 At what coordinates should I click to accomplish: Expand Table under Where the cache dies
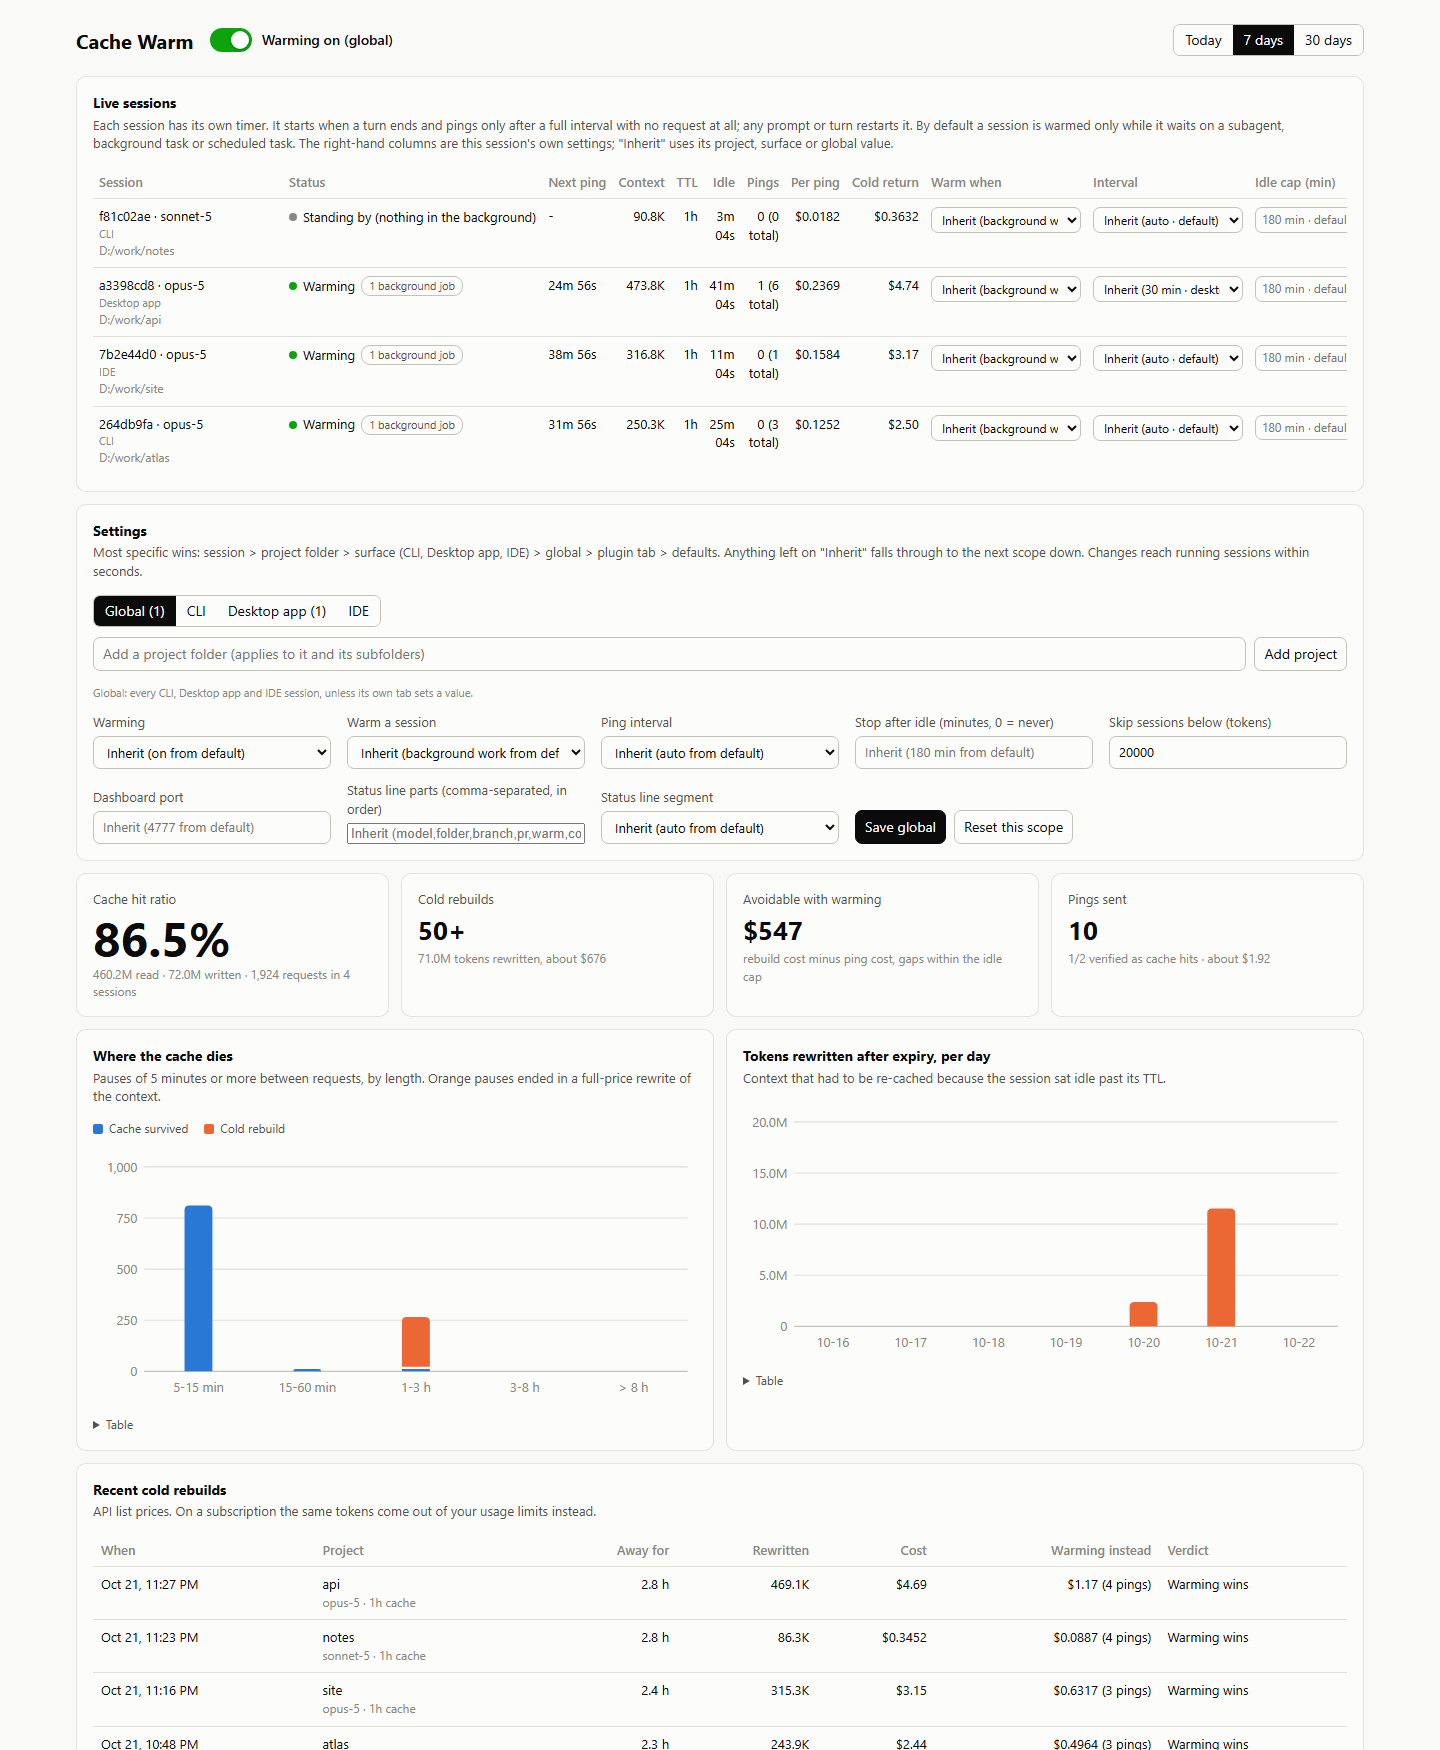[x=114, y=1425]
